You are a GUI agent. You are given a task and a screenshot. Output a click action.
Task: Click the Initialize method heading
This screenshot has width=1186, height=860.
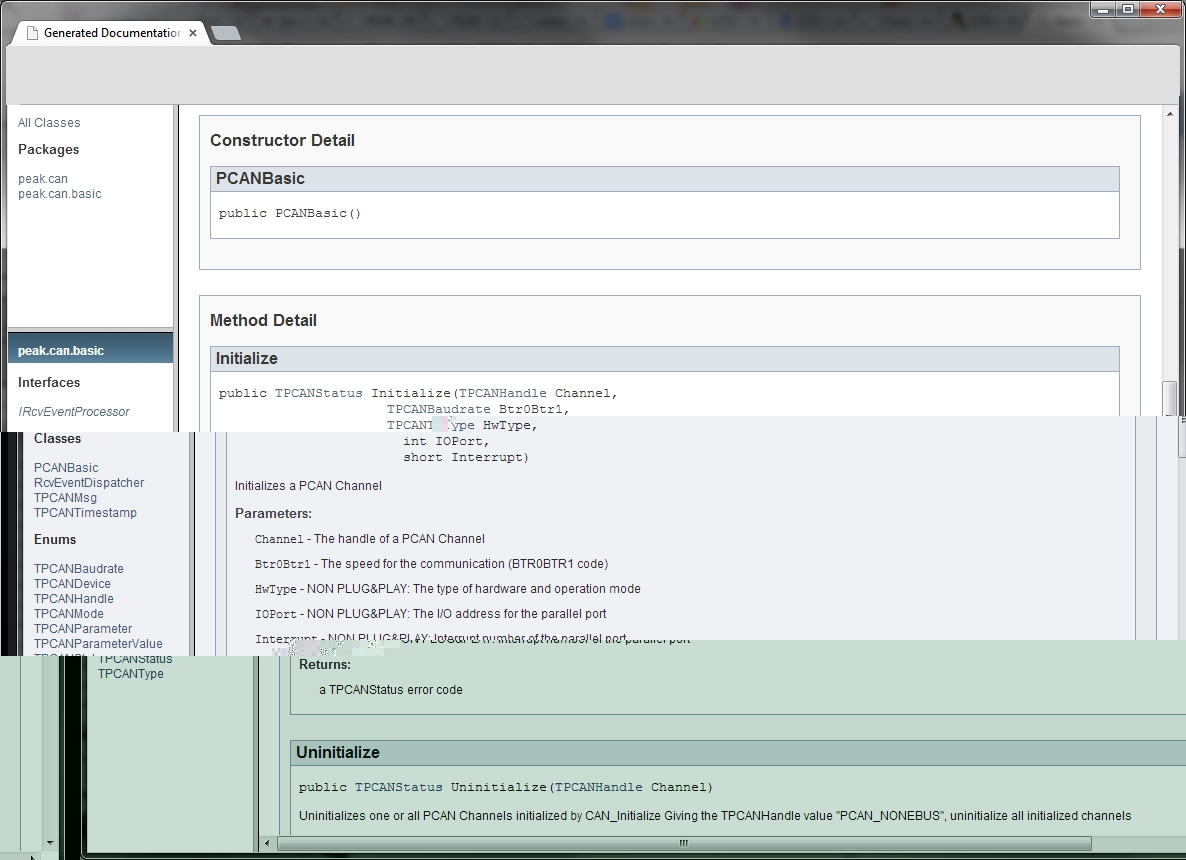click(x=247, y=359)
